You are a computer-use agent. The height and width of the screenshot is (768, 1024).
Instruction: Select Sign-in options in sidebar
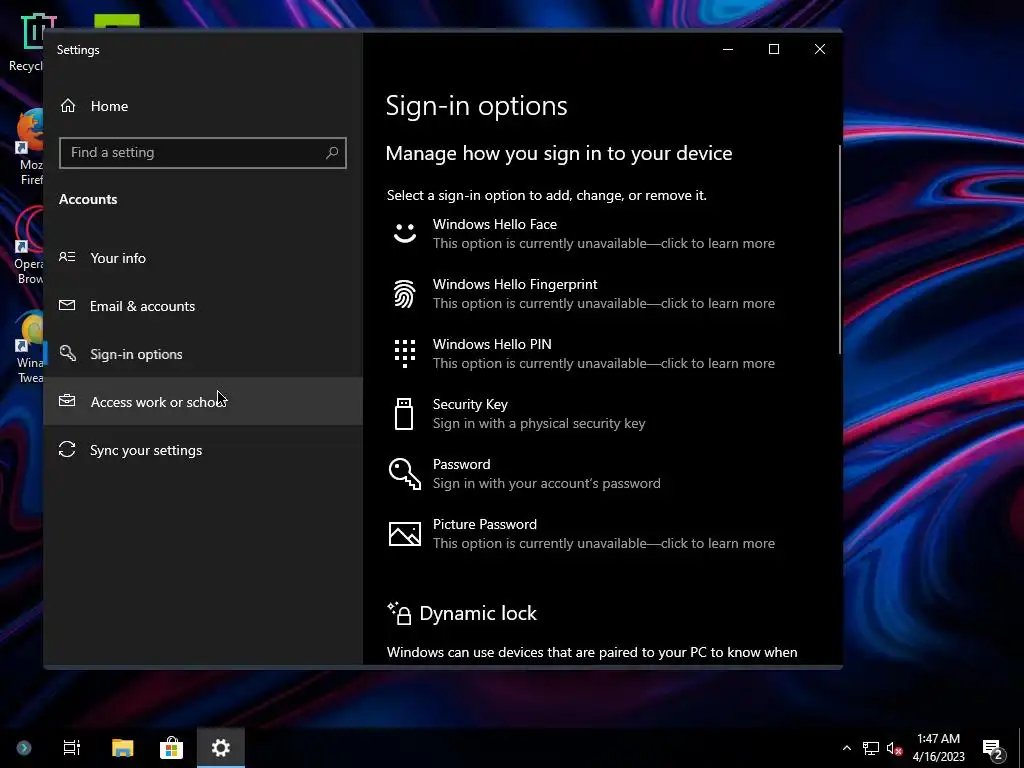coord(203,354)
